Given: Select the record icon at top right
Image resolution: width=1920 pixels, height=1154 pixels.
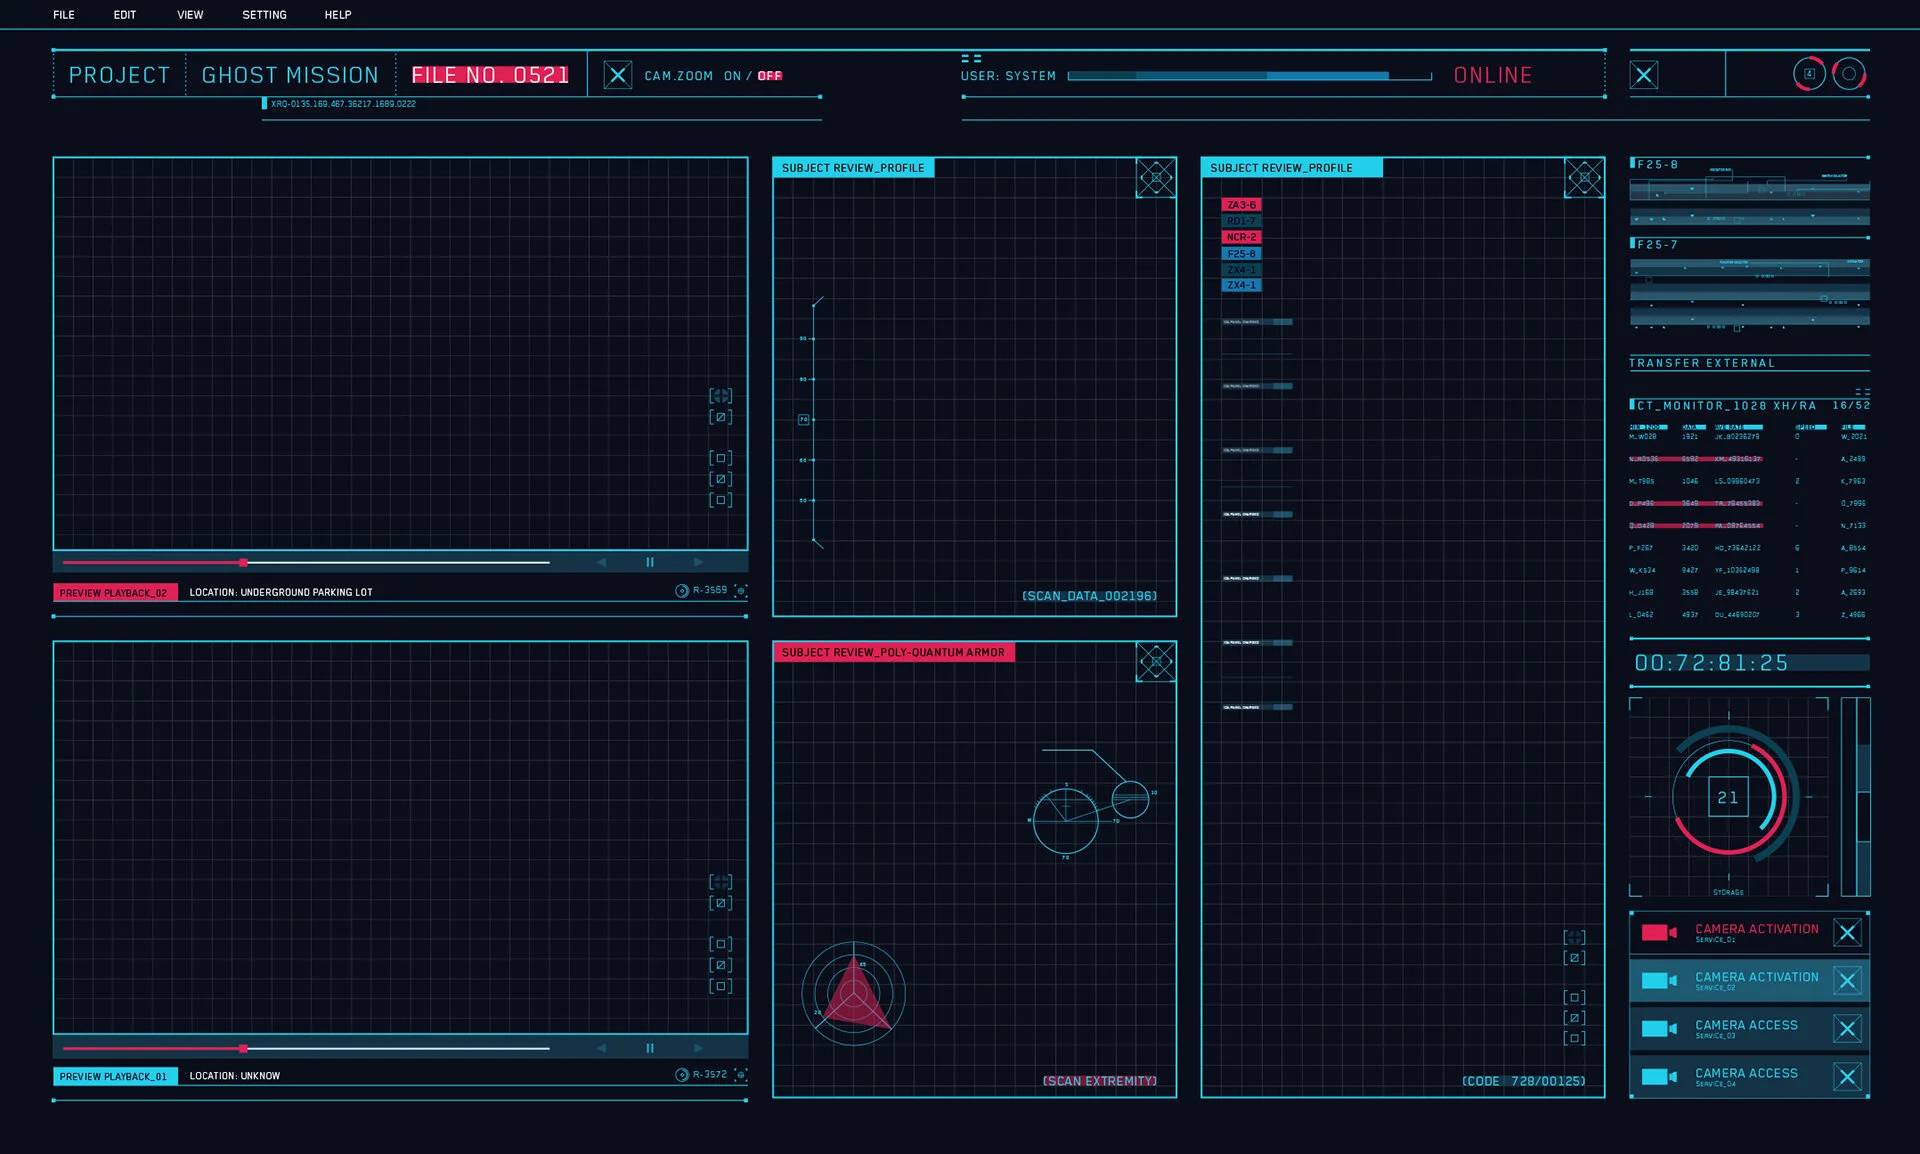Looking at the screenshot, I should coord(1849,73).
